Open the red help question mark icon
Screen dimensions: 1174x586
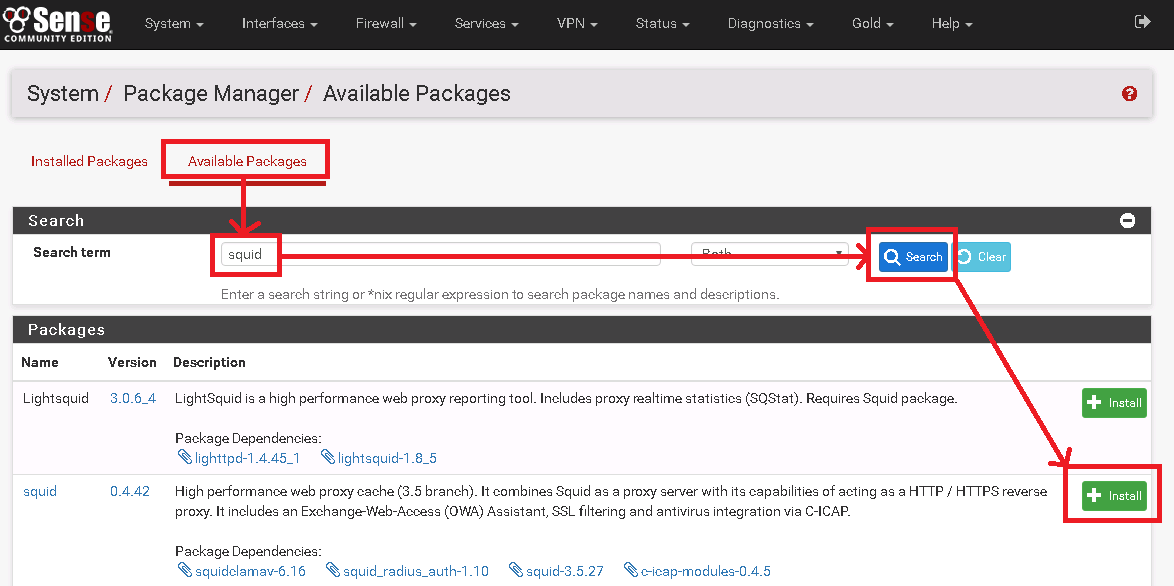pos(1129,94)
